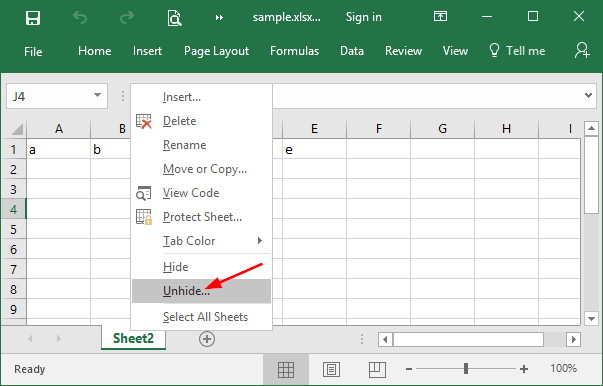Click the Normal view button in status bar
Screen dimensions: 603x386
[286, 369]
